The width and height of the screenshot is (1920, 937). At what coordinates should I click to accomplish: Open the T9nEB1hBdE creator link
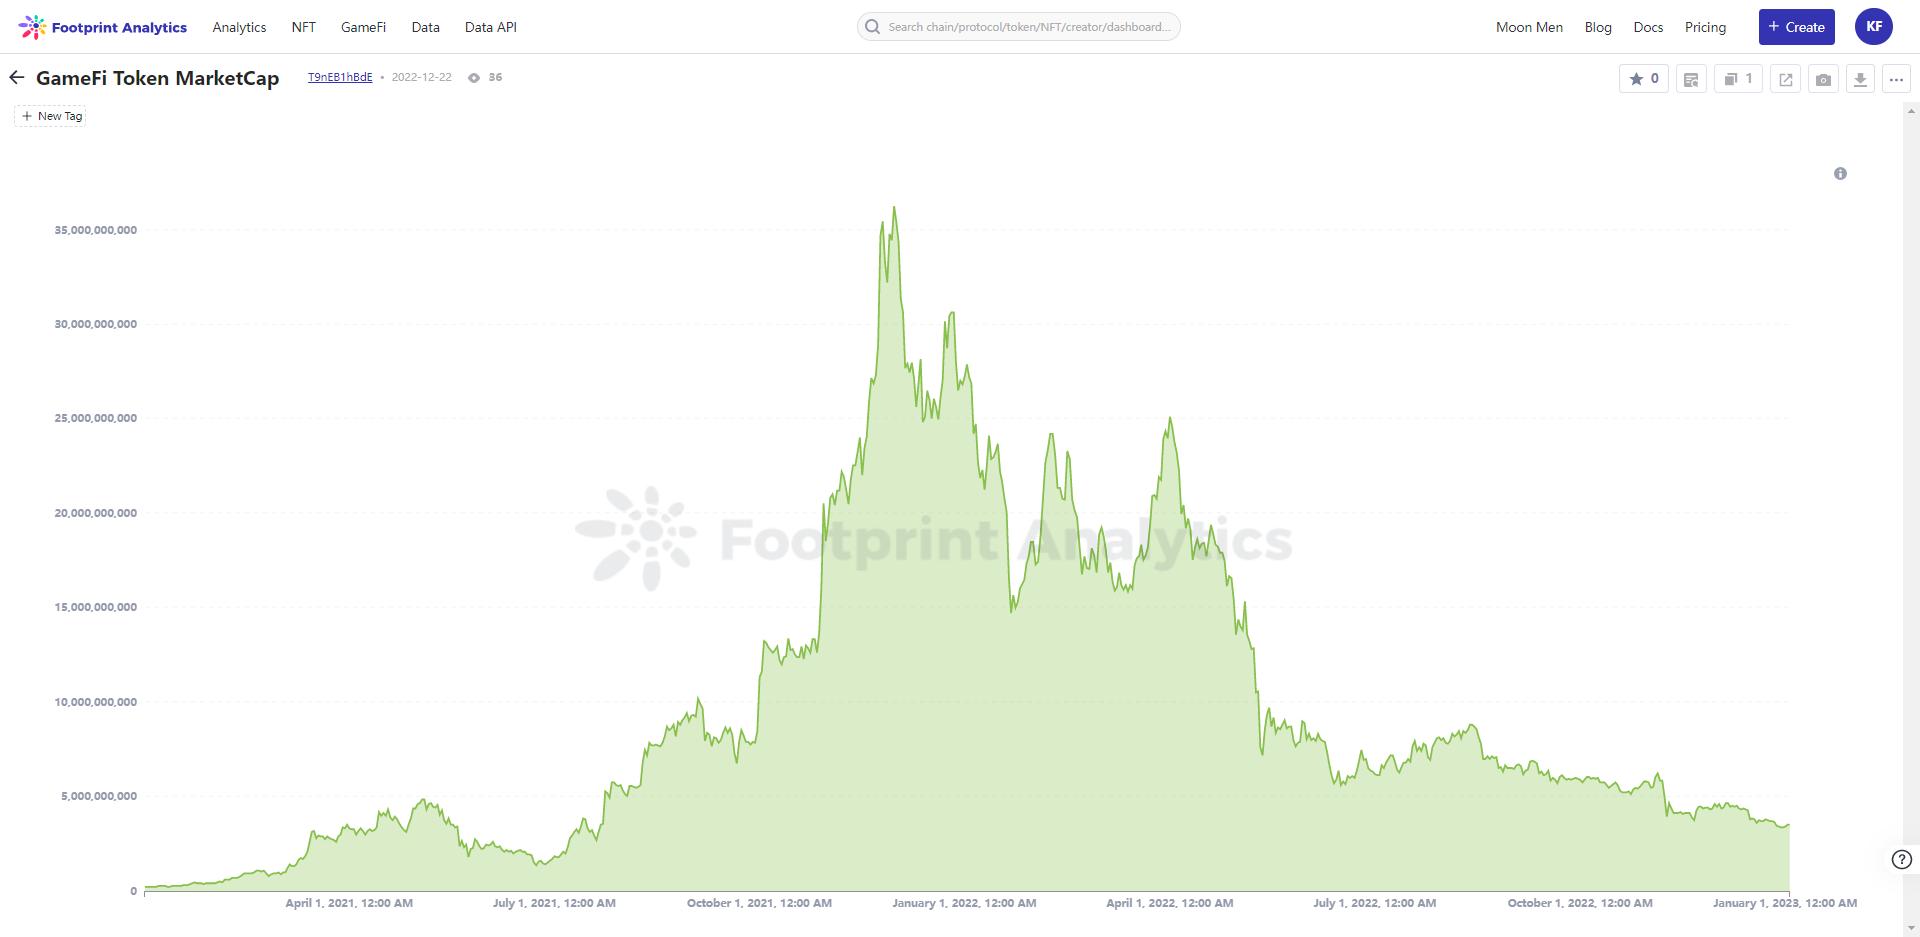click(x=340, y=77)
